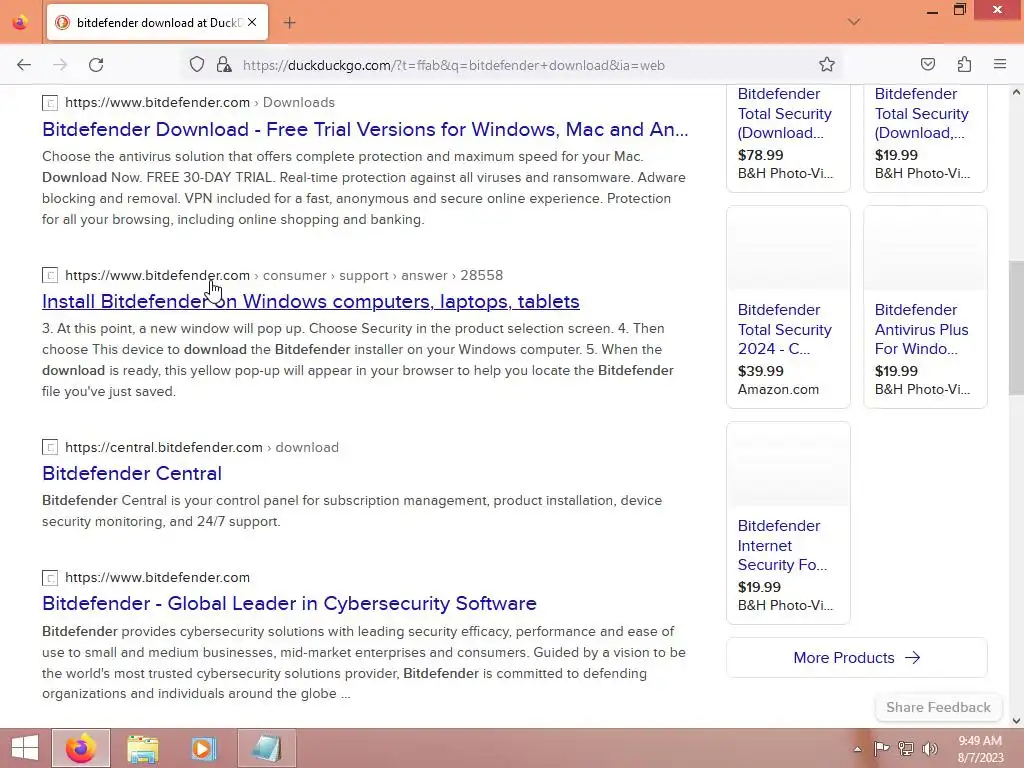
Task: Open a new tab with plus button
Action: [x=289, y=23]
